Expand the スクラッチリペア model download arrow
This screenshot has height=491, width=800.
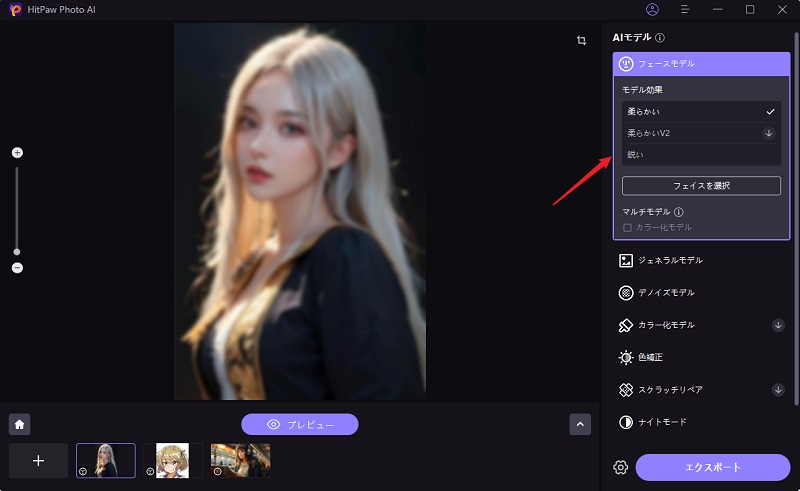778,389
